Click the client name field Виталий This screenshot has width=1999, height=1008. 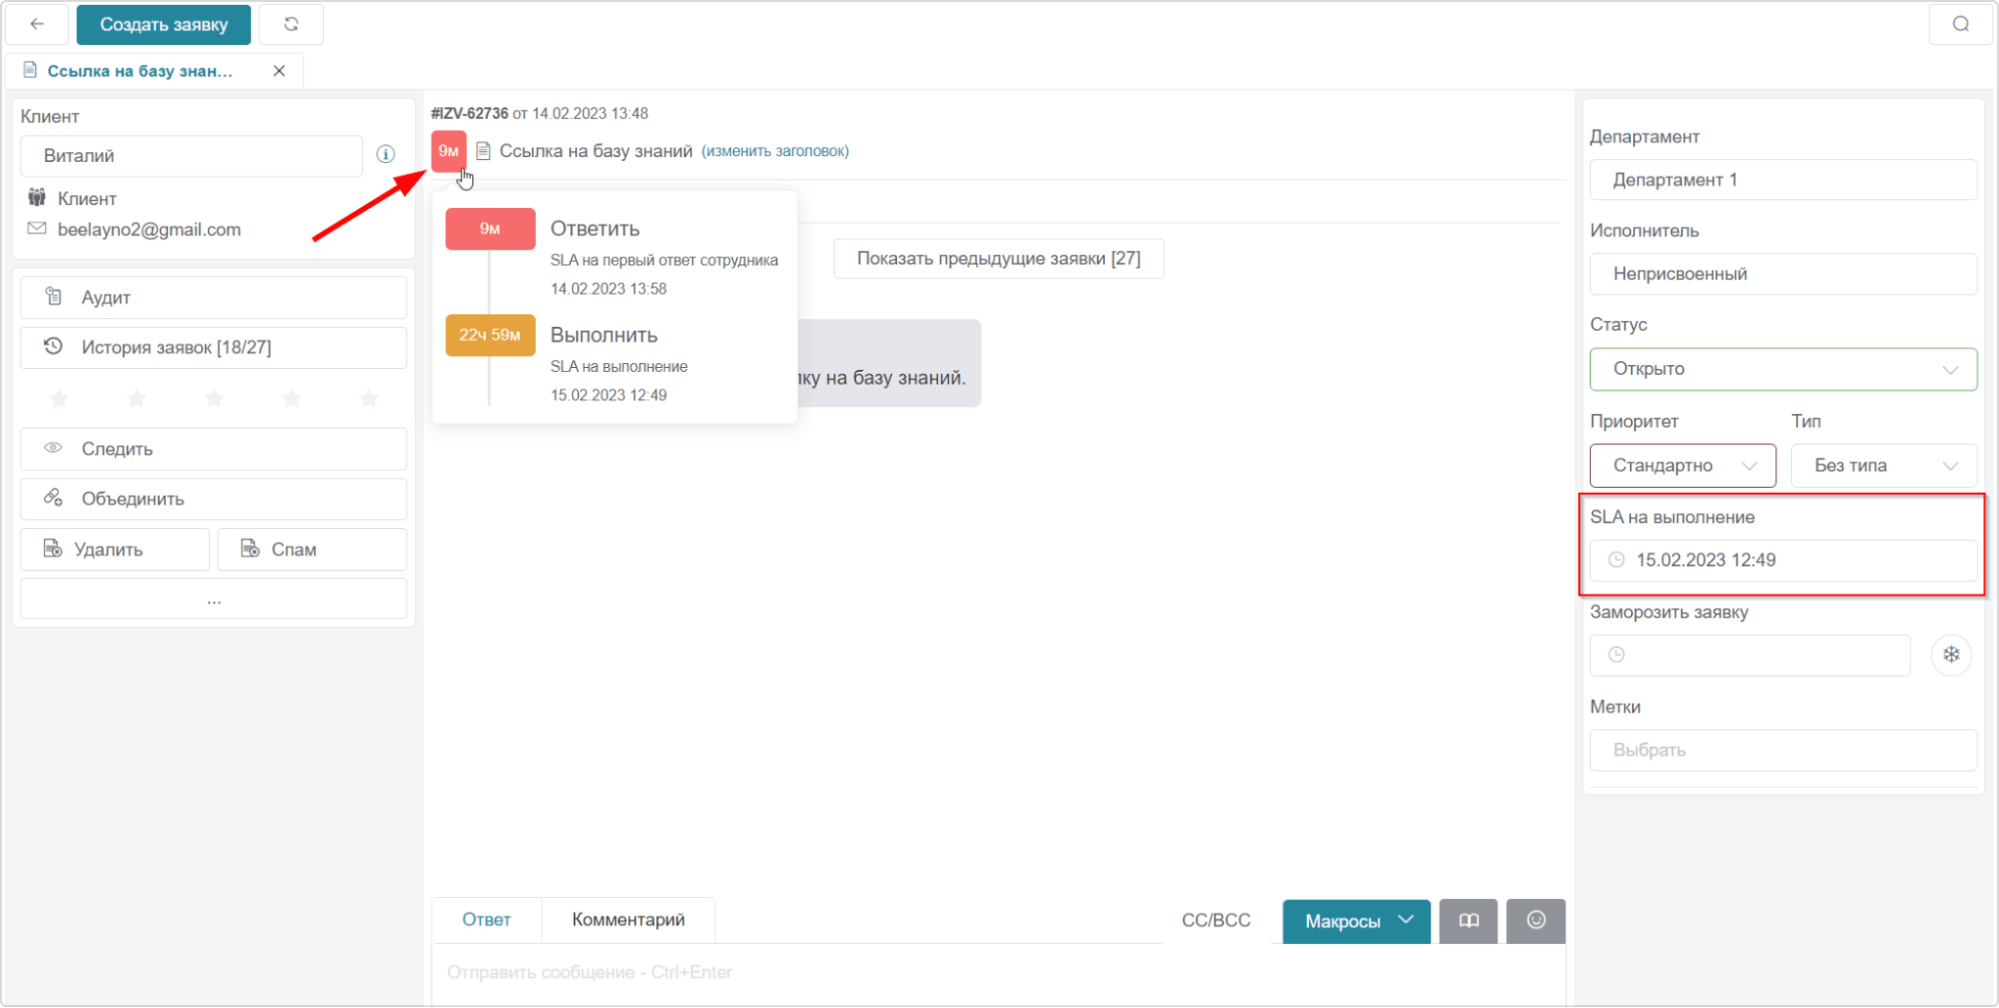[191, 156]
